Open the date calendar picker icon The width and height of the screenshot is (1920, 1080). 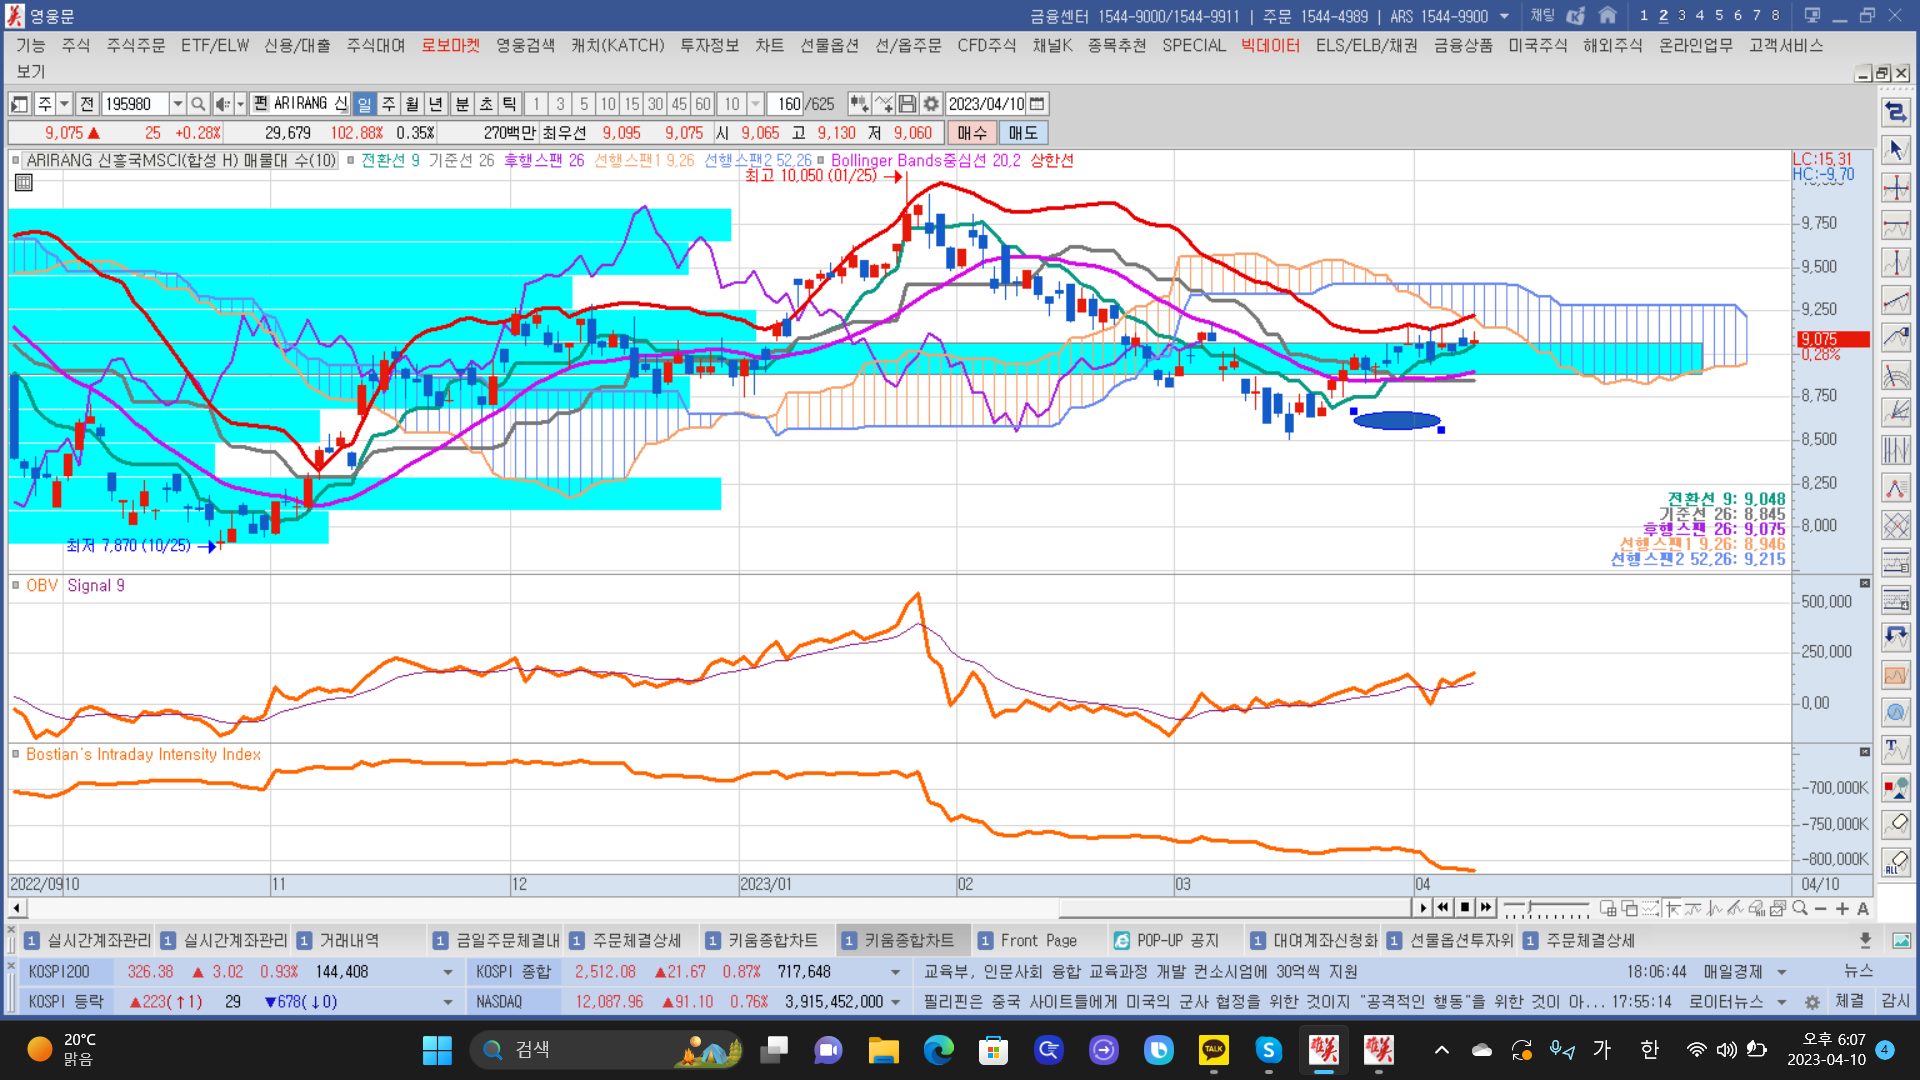pos(1037,104)
